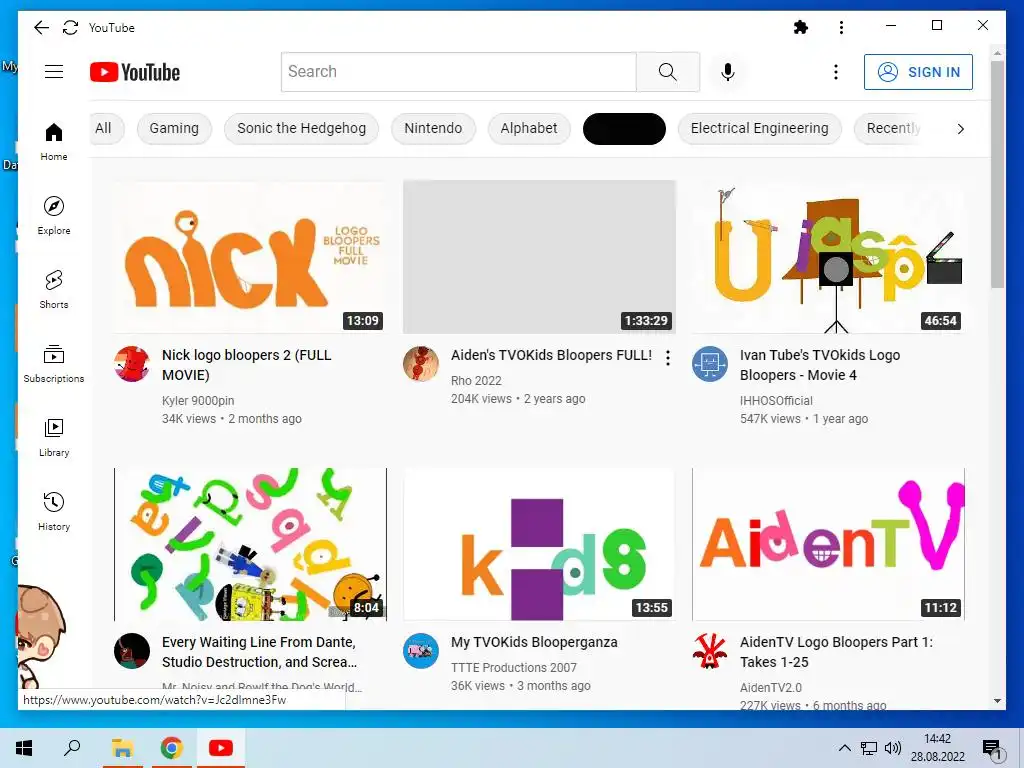Select the Nintendo filter chip
1024x768 pixels.
pyautogui.click(x=433, y=128)
